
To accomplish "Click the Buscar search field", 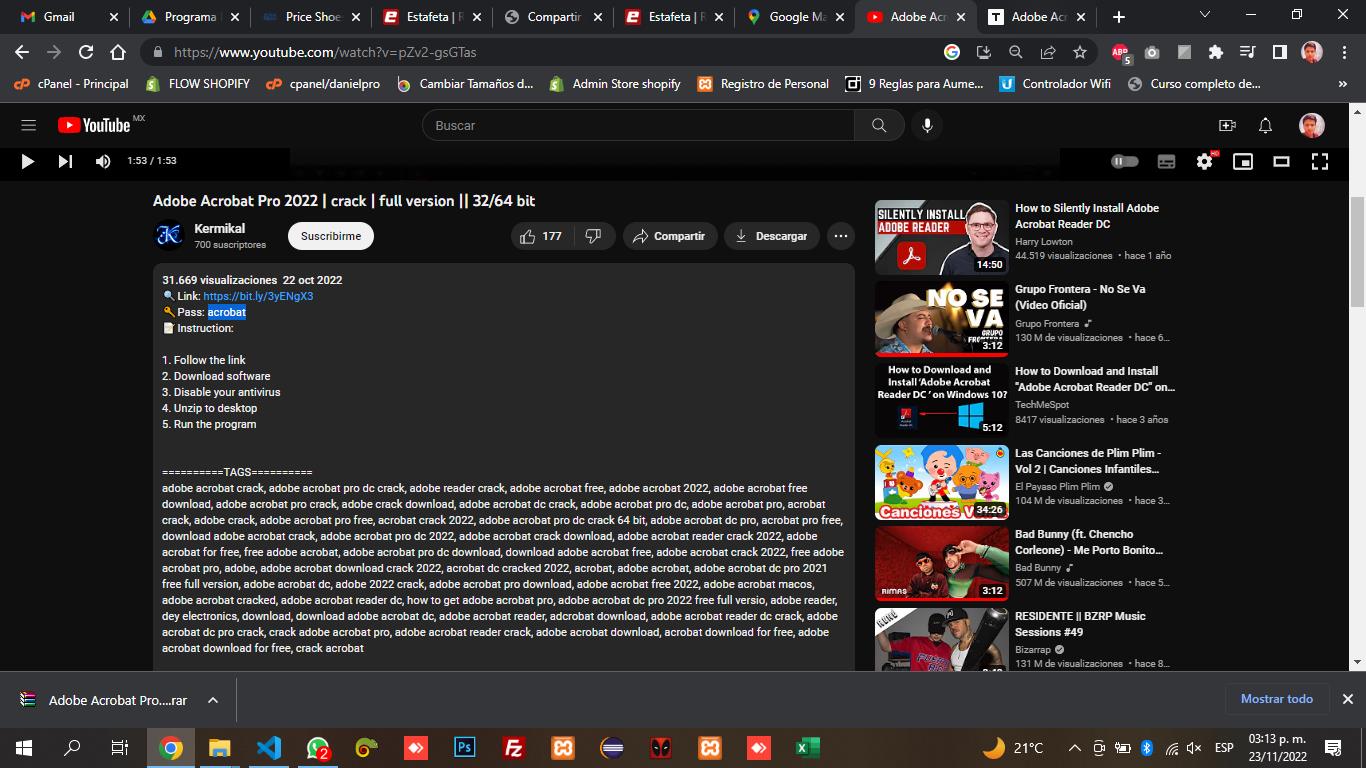I will [x=640, y=125].
